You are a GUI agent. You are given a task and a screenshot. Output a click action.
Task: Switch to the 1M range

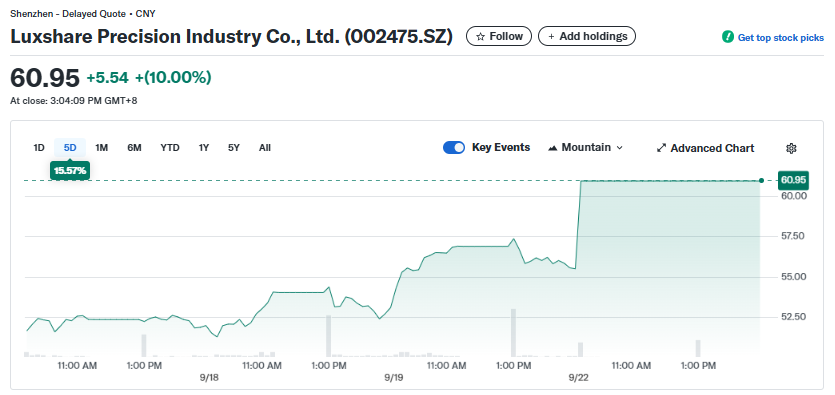[x=102, y=148]
